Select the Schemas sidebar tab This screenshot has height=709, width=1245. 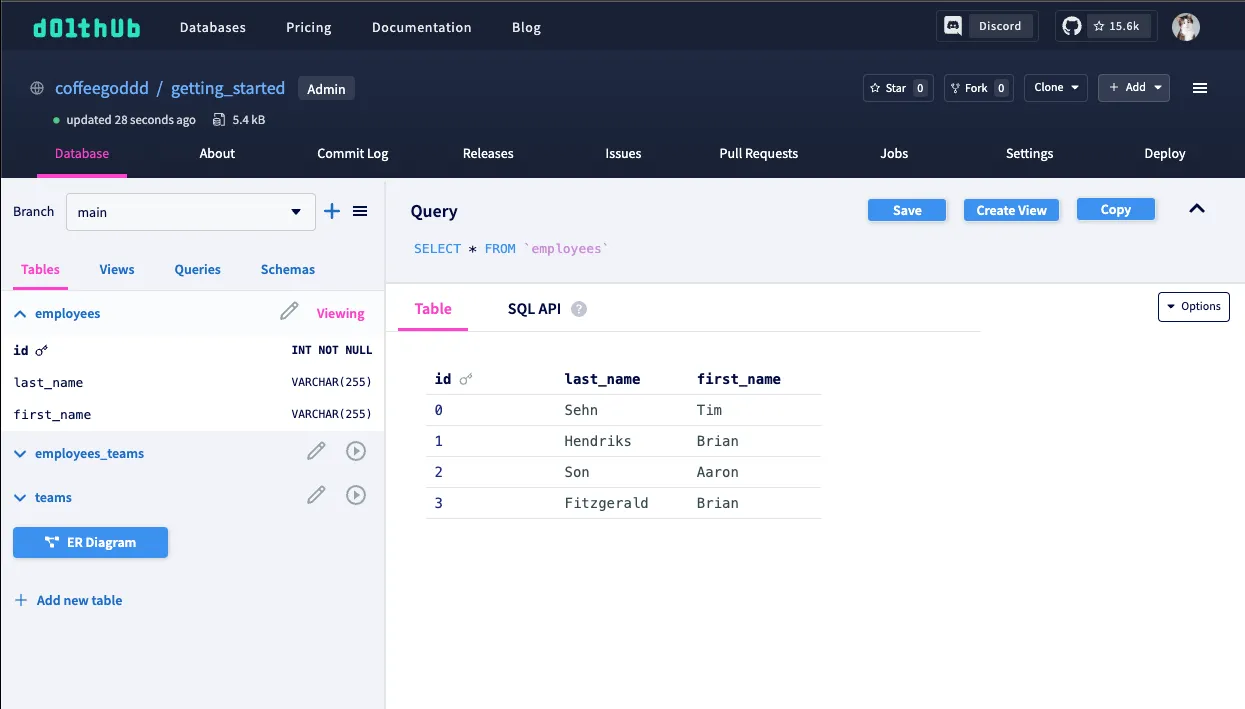click(x=288, y=270)
